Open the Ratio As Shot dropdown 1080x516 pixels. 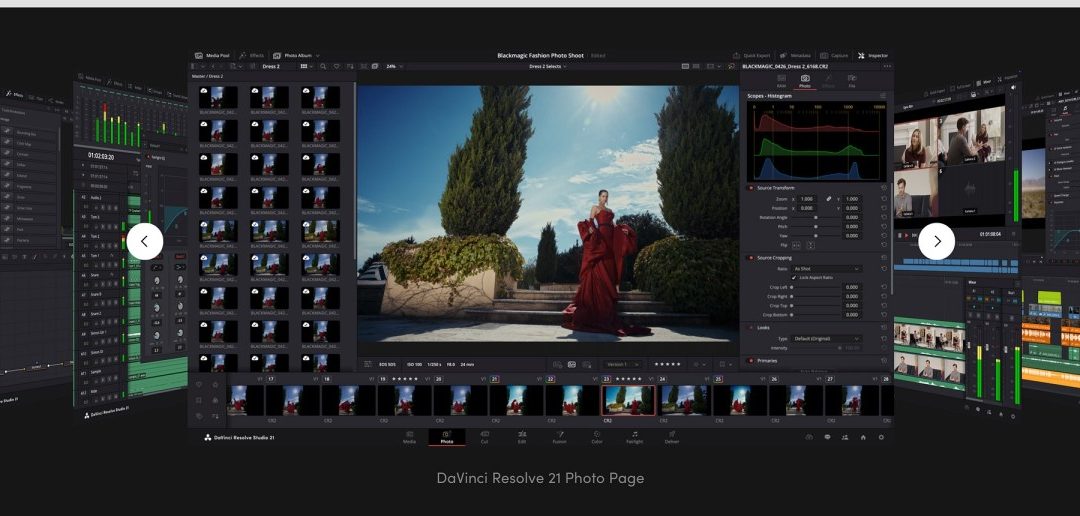click(x=827, y=269)
